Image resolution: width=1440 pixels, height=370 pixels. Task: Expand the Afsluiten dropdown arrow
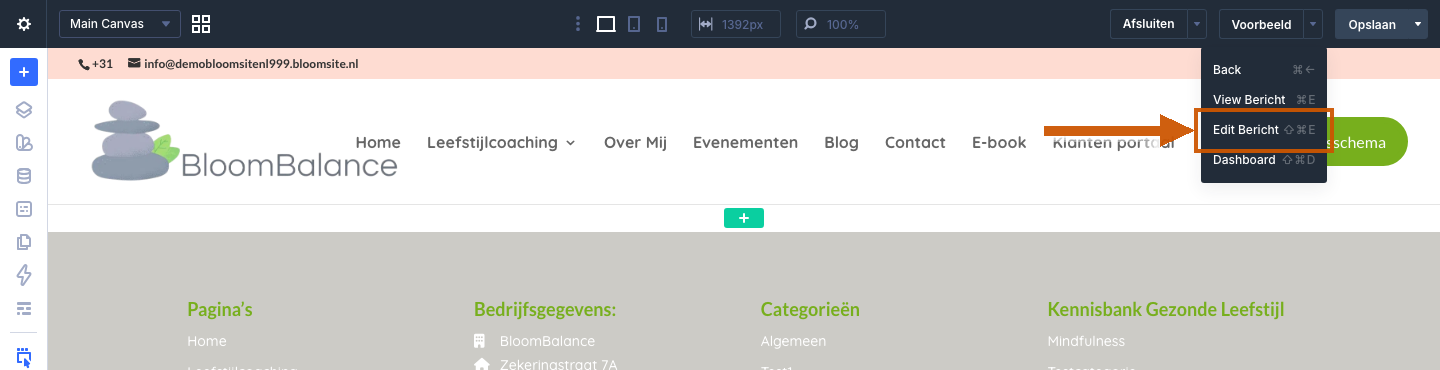[x=1197, y=24]
